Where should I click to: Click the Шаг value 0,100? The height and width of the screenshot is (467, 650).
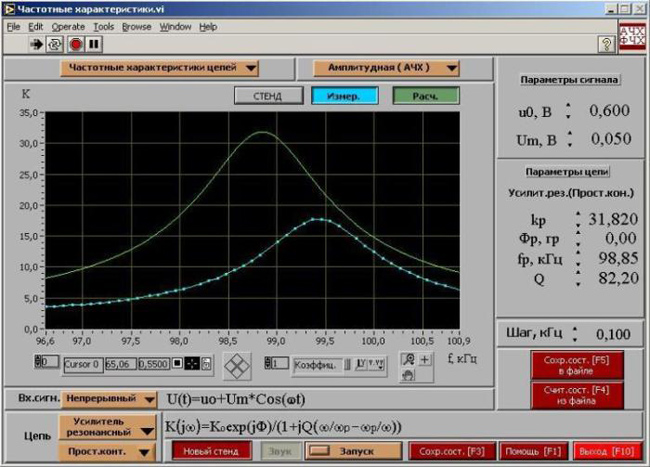pyautogui.click(x=613, y=334)
